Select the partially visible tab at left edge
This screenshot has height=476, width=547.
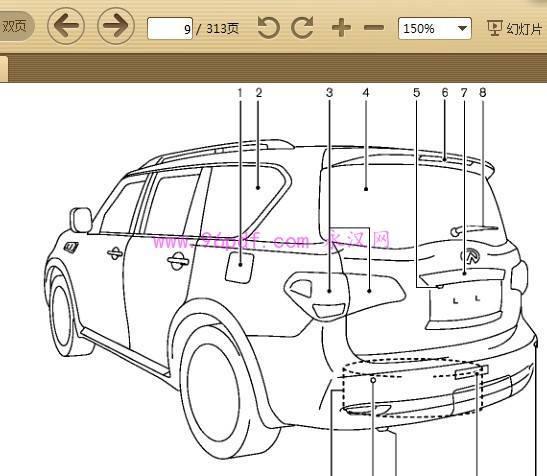point(3,68)
